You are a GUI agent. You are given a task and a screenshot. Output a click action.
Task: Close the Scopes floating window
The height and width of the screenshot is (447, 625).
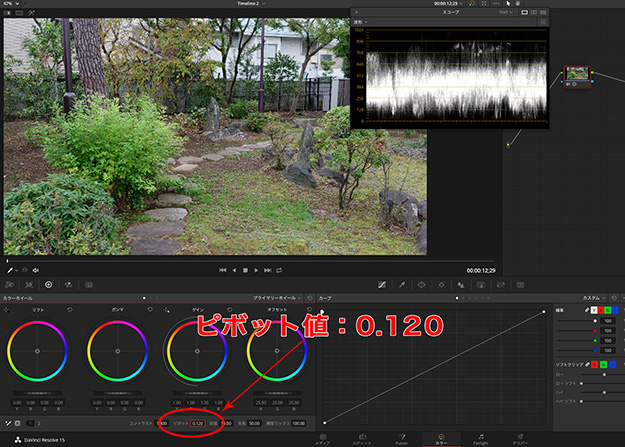(357, 12)
